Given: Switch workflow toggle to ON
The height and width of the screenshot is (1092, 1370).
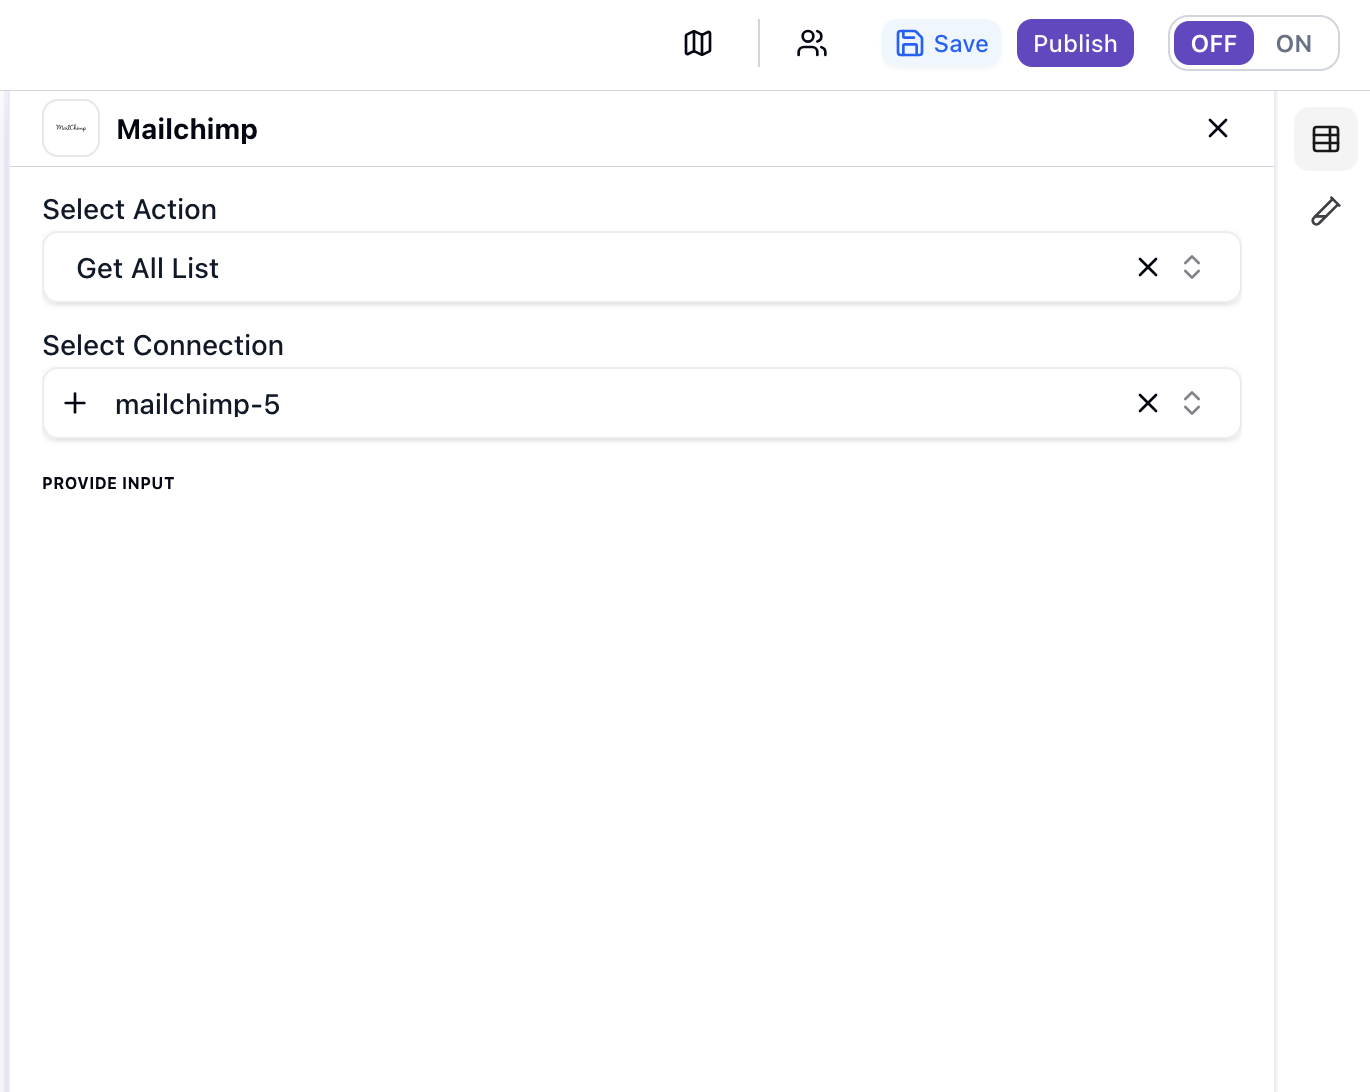Looking at the screenshot, I should [1293, 43].
